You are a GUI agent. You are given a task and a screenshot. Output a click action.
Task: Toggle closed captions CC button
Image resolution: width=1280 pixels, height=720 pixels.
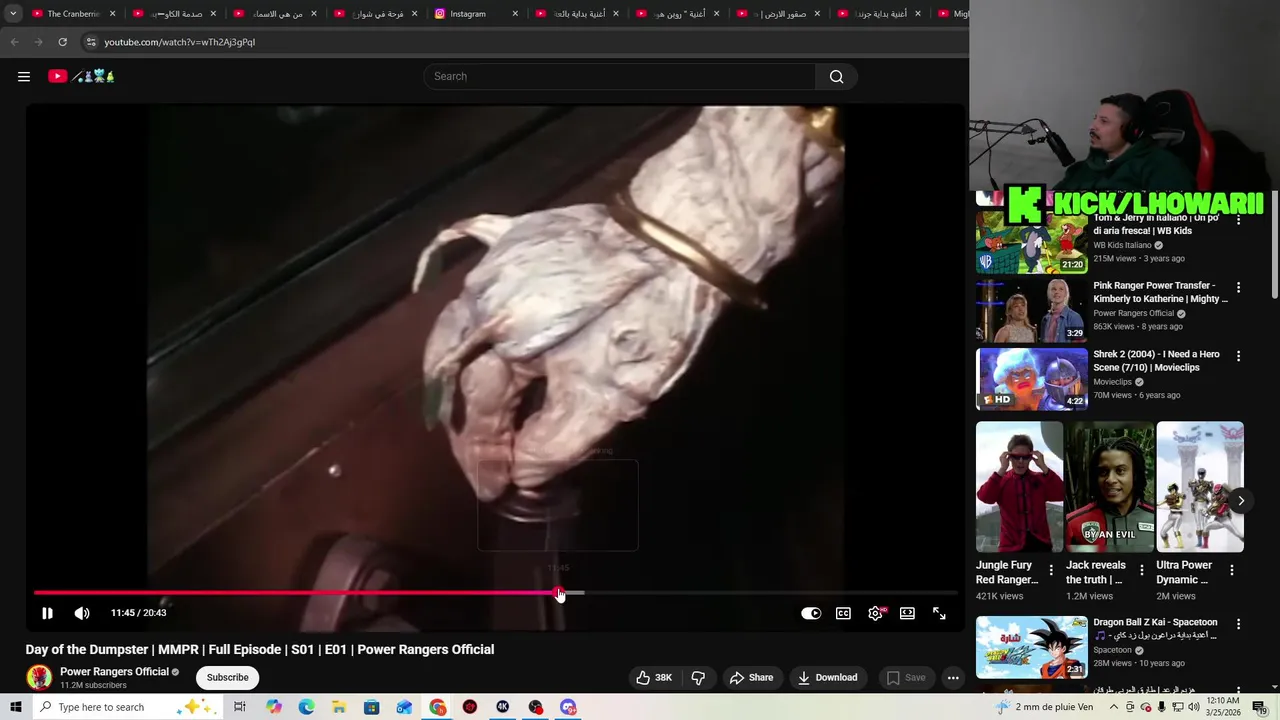(x=843, y=613)
